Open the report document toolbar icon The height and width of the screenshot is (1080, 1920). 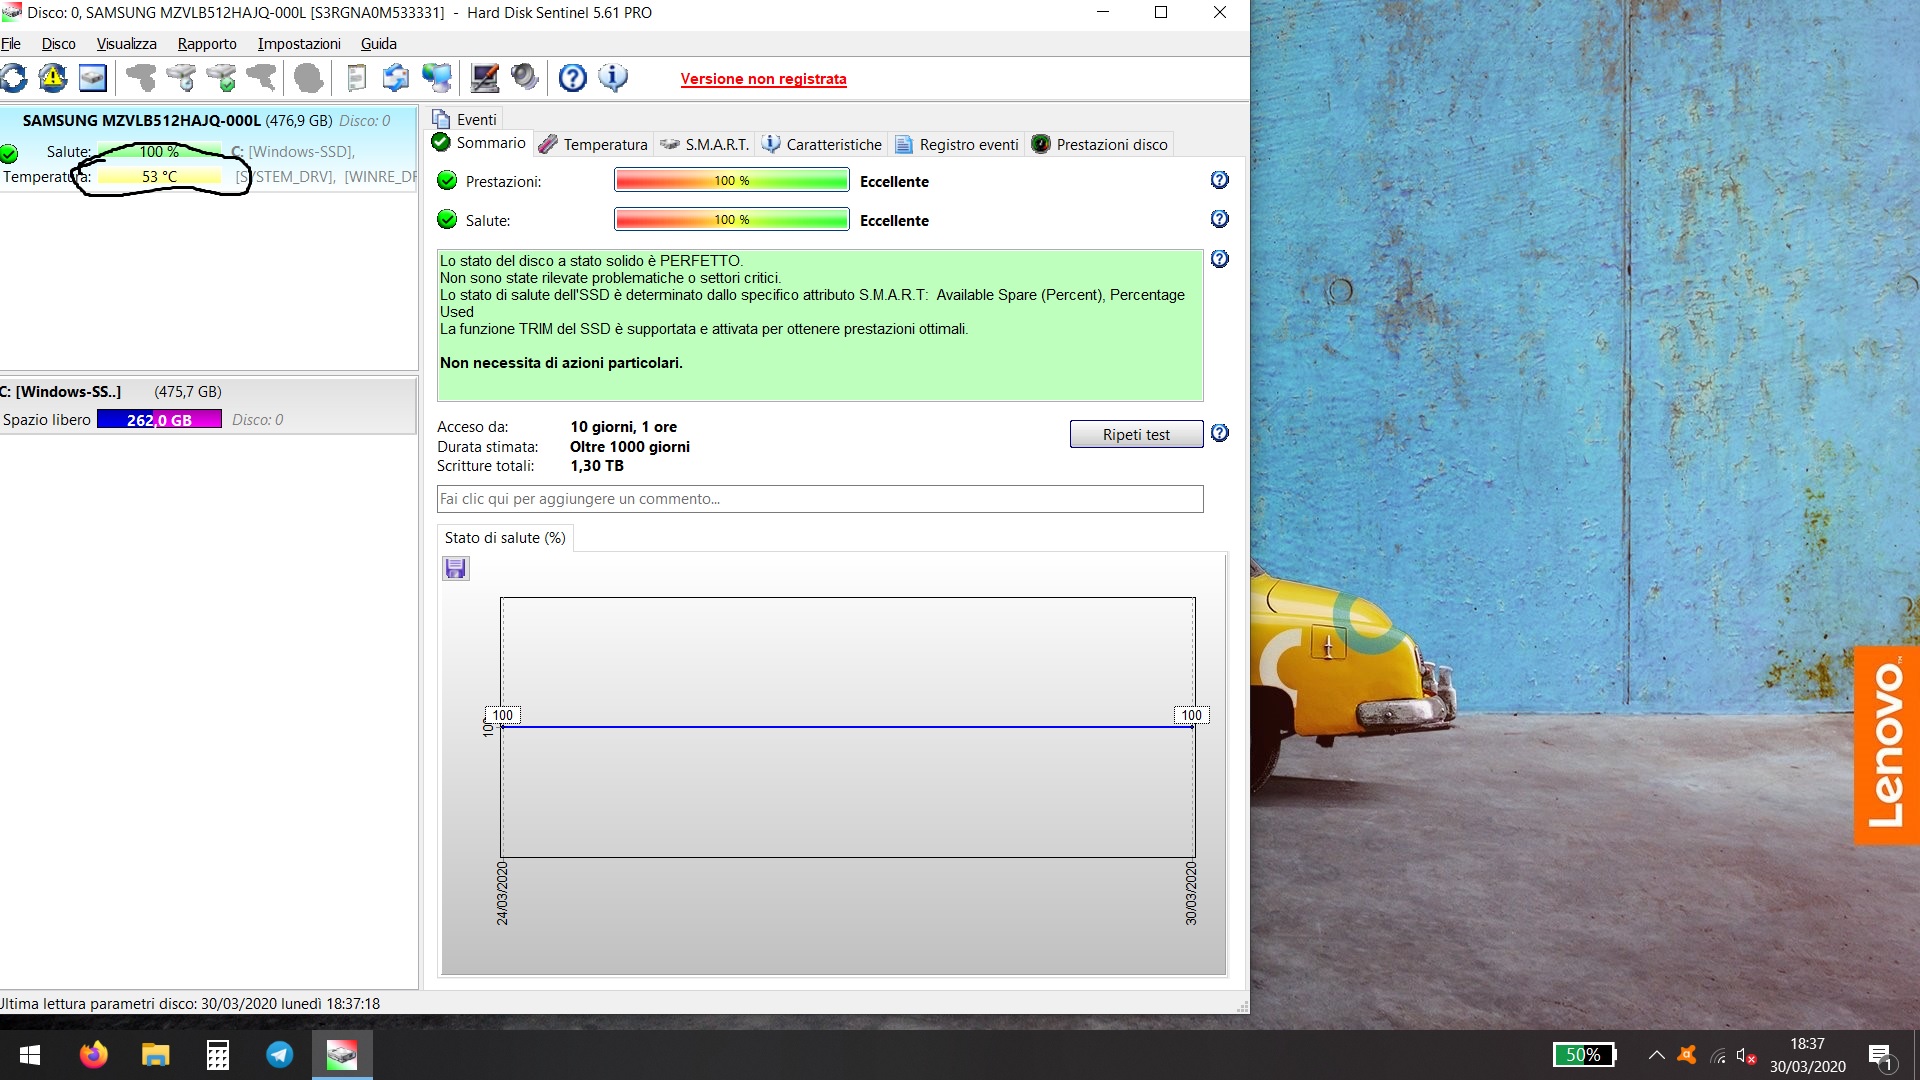[x=356, y=78]
